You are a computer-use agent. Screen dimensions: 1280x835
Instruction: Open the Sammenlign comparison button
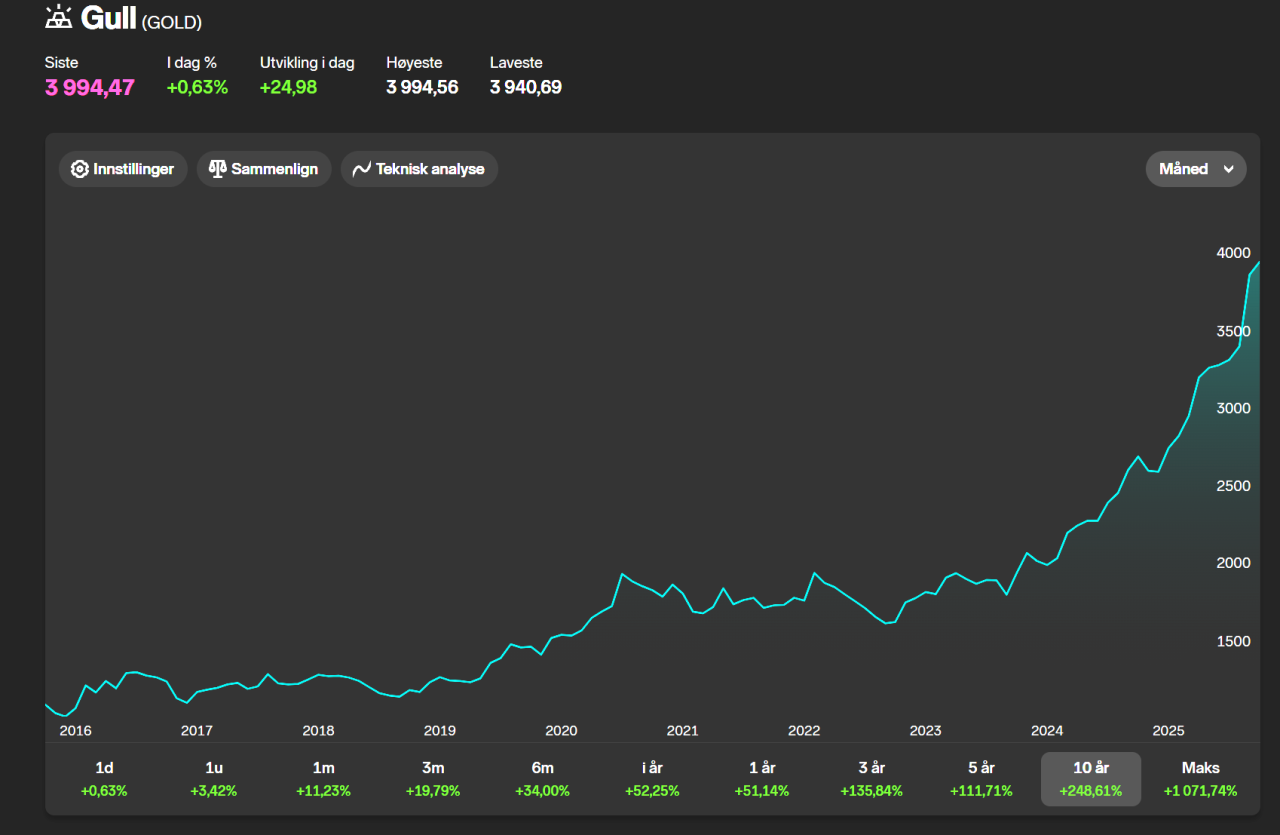point(264,169)
